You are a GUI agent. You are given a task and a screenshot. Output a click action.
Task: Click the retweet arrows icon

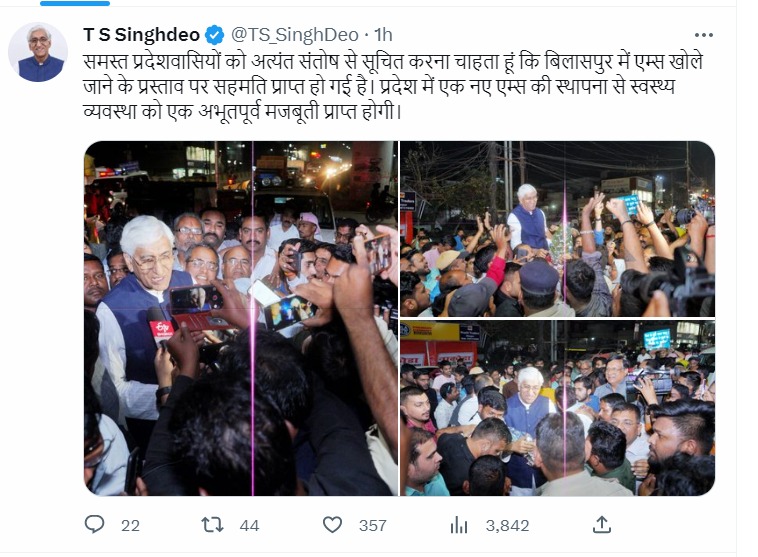[212, 525]
